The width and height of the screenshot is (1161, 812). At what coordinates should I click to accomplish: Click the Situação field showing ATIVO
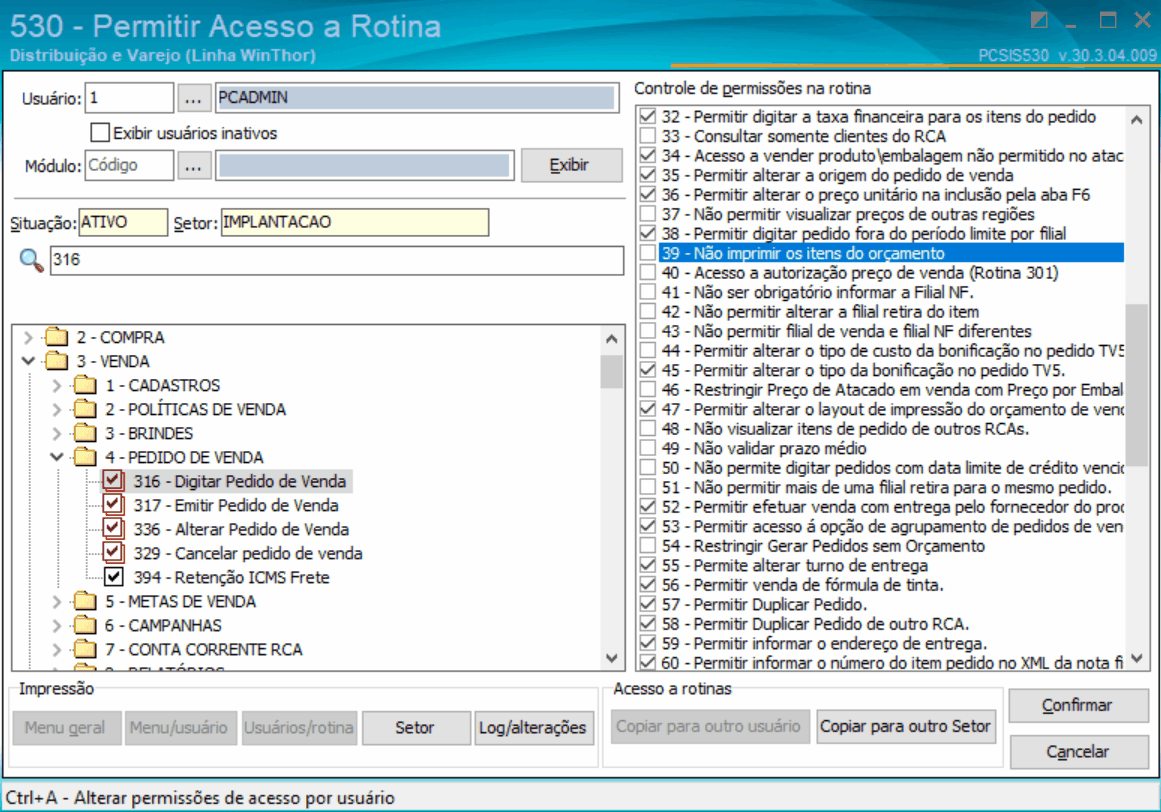coord(124,222)
